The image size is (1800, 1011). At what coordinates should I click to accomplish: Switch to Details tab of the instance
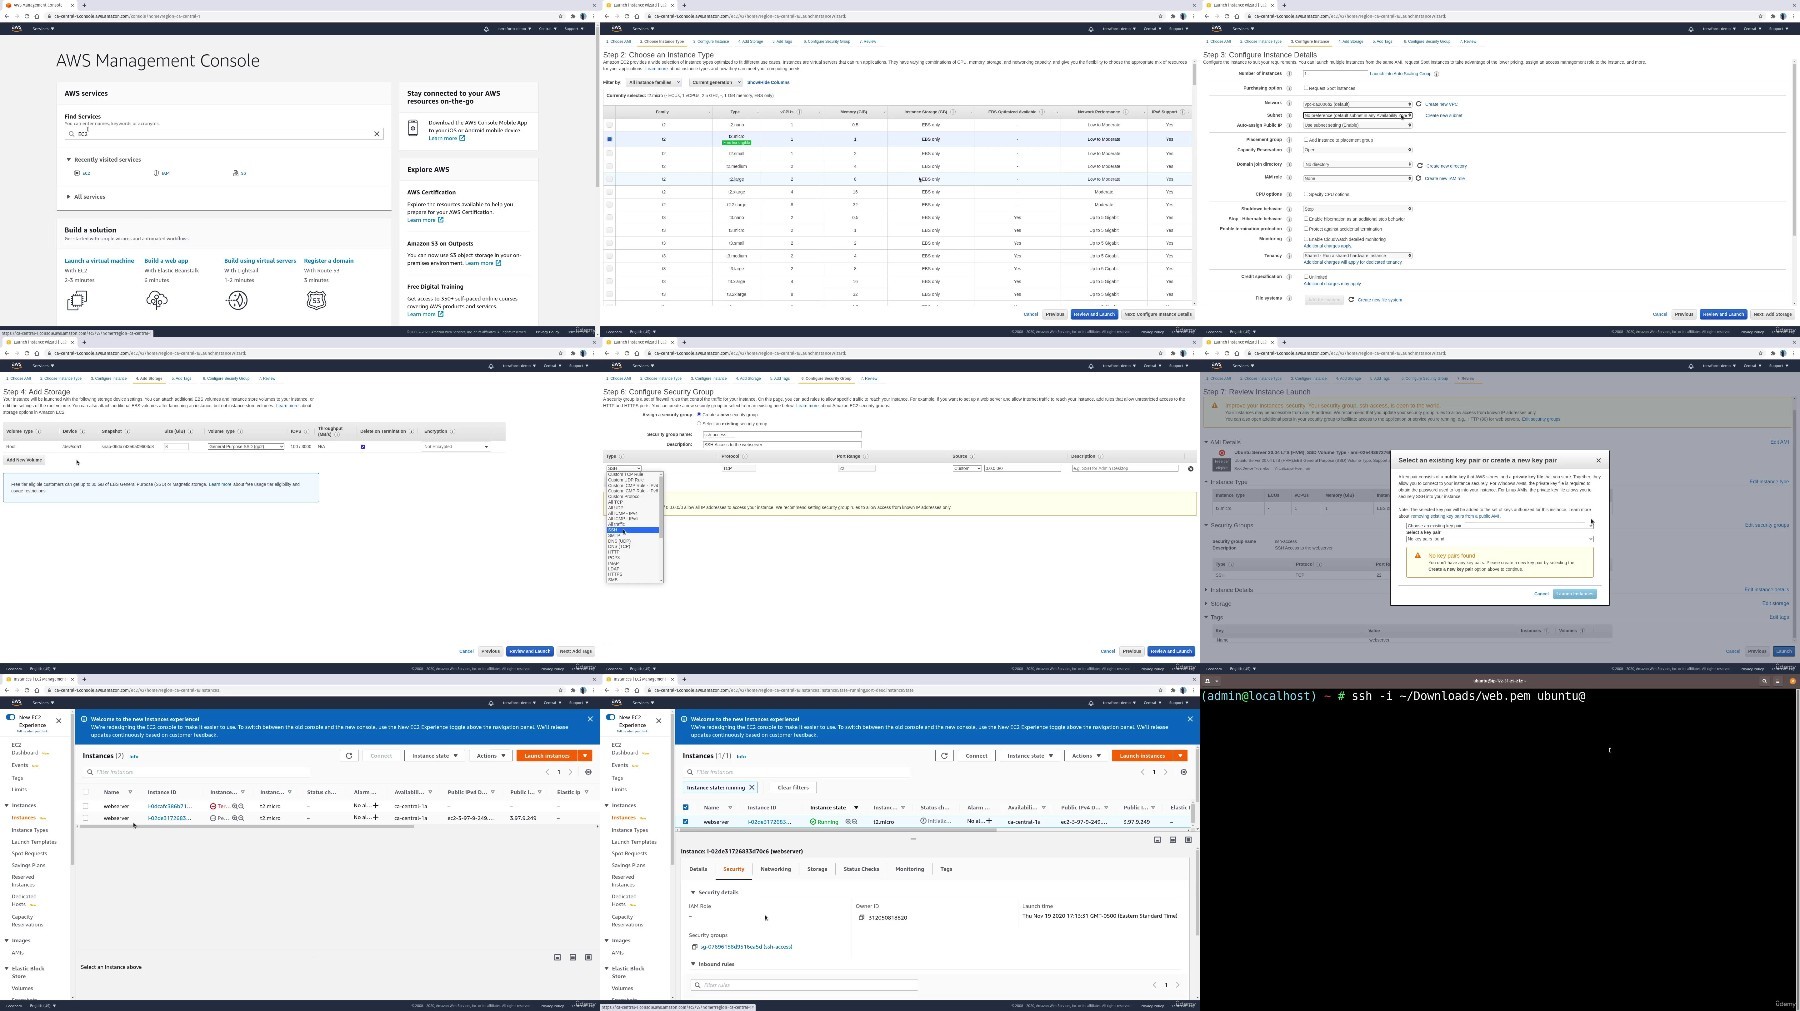[698, 869]
